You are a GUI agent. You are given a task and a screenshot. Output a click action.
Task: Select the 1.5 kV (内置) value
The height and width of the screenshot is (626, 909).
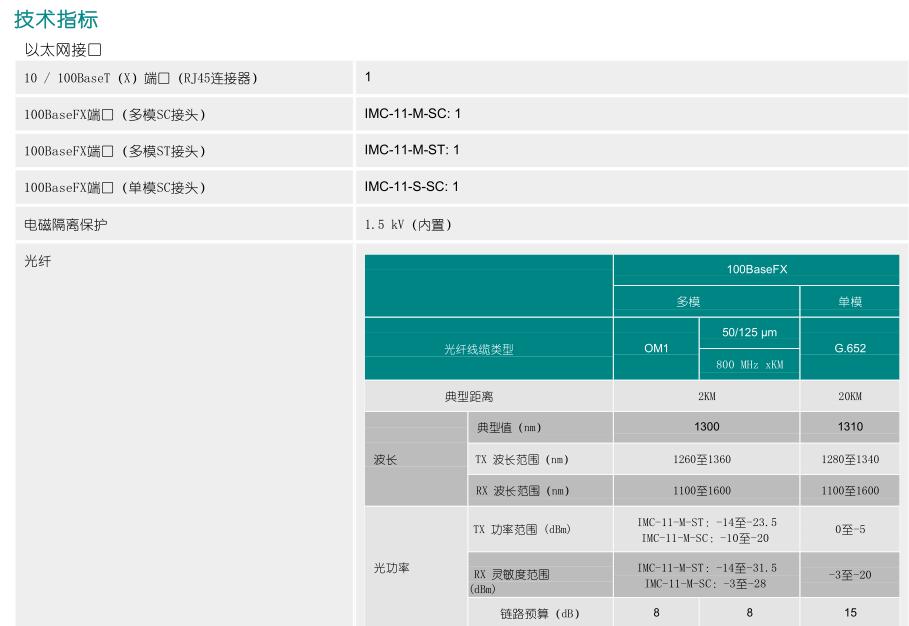(x=408, y=225)
